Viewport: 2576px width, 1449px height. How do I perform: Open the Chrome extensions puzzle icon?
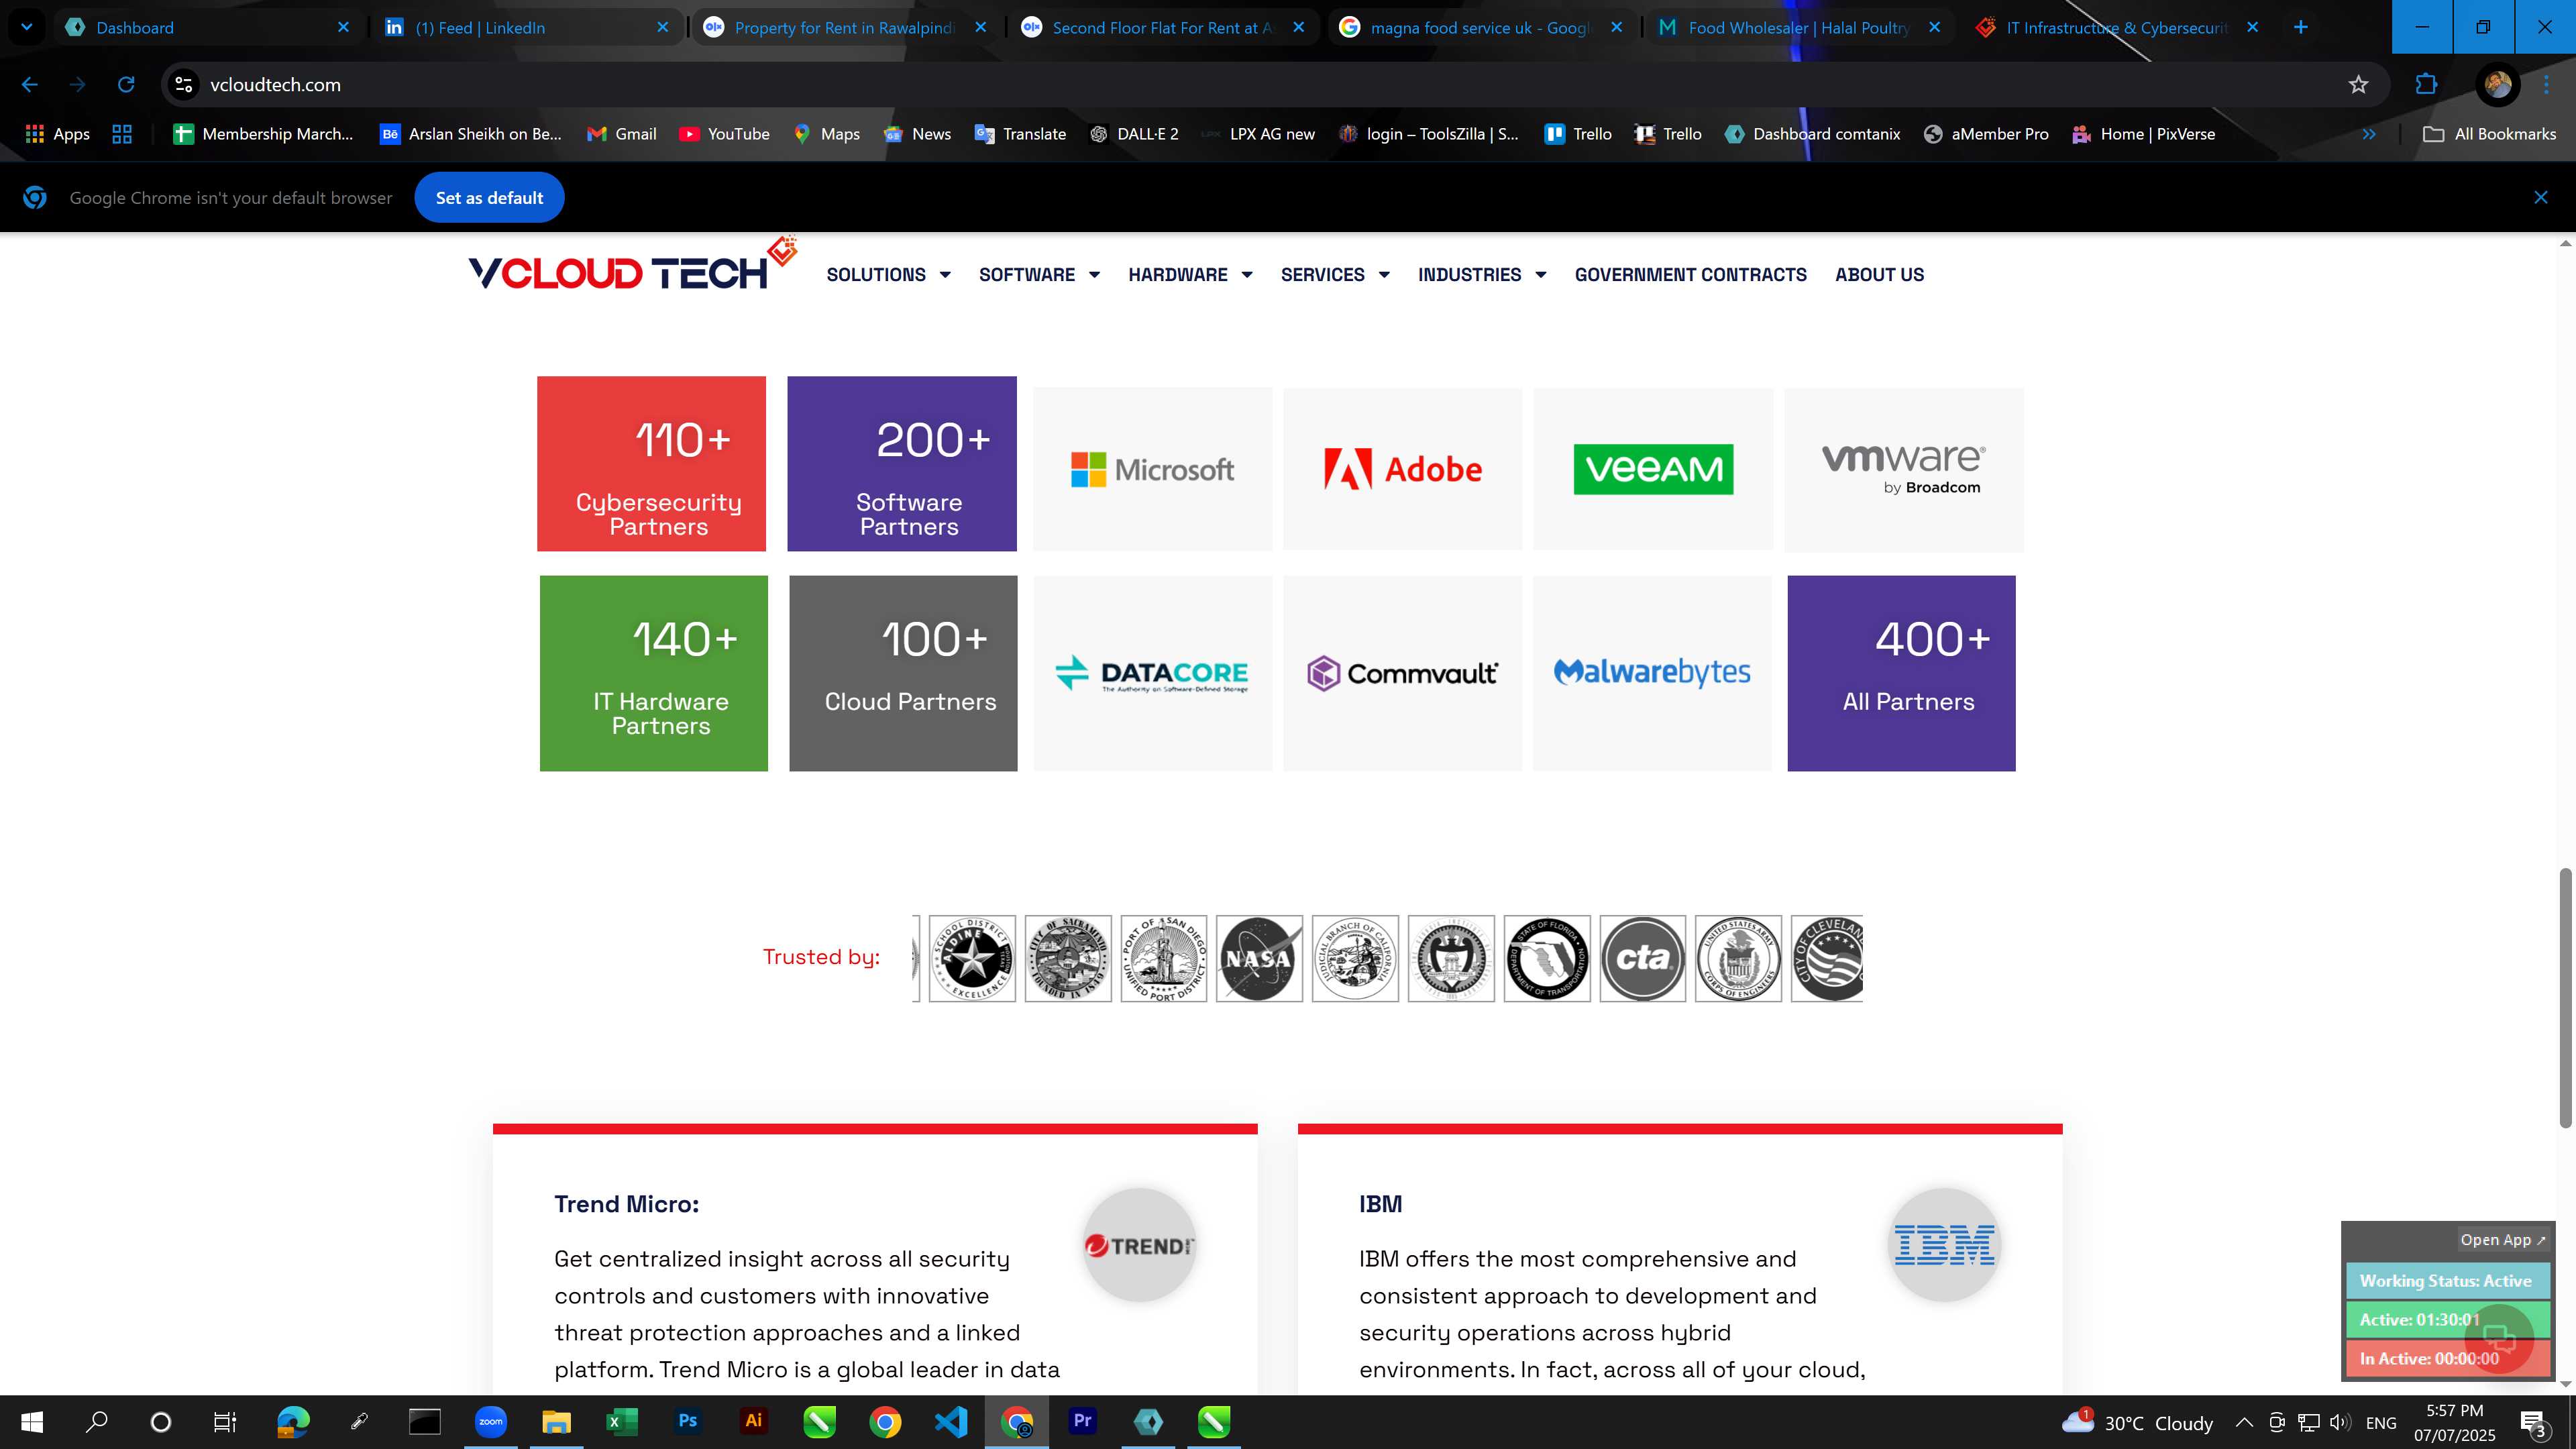point(2426,85)
